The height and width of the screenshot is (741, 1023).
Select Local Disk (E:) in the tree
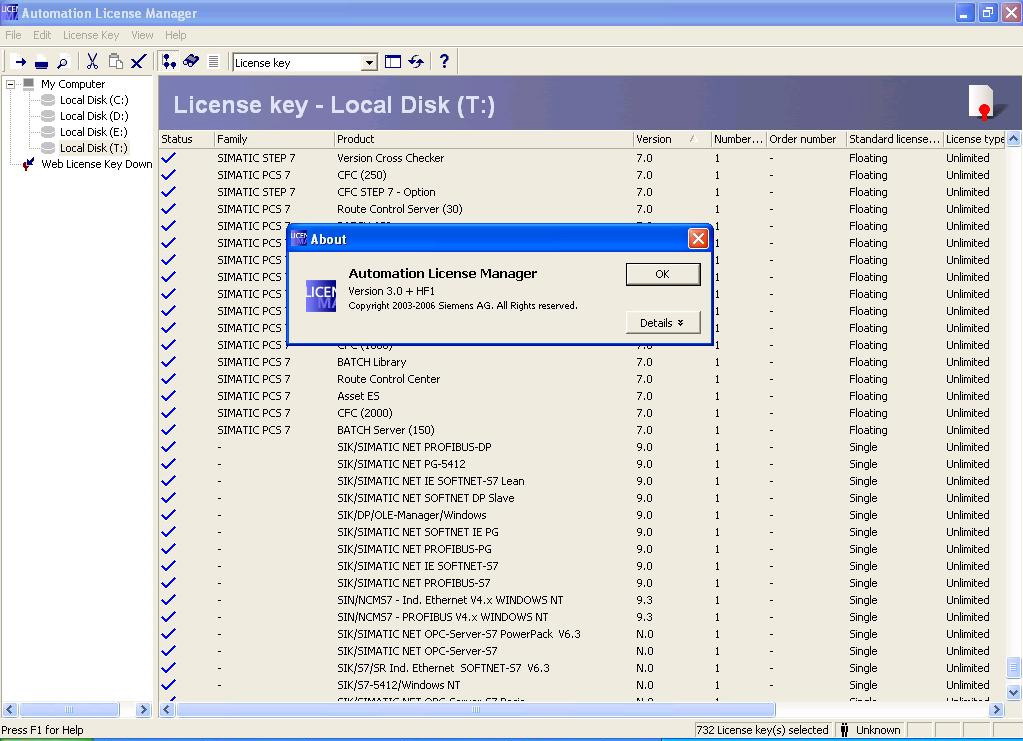(94, 132)
